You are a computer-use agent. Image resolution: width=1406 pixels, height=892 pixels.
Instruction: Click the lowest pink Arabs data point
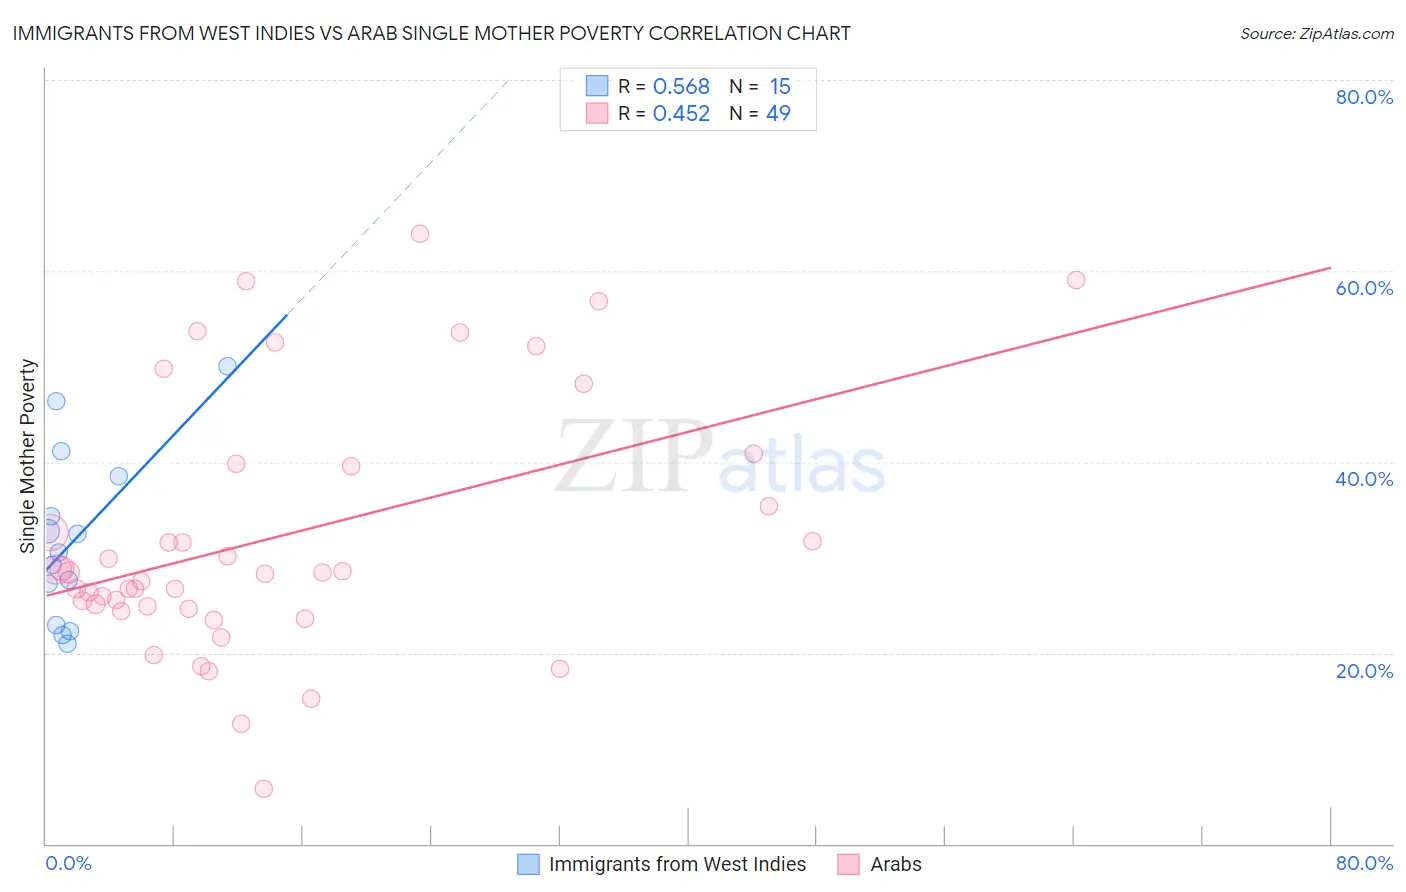tap(264, 789)
